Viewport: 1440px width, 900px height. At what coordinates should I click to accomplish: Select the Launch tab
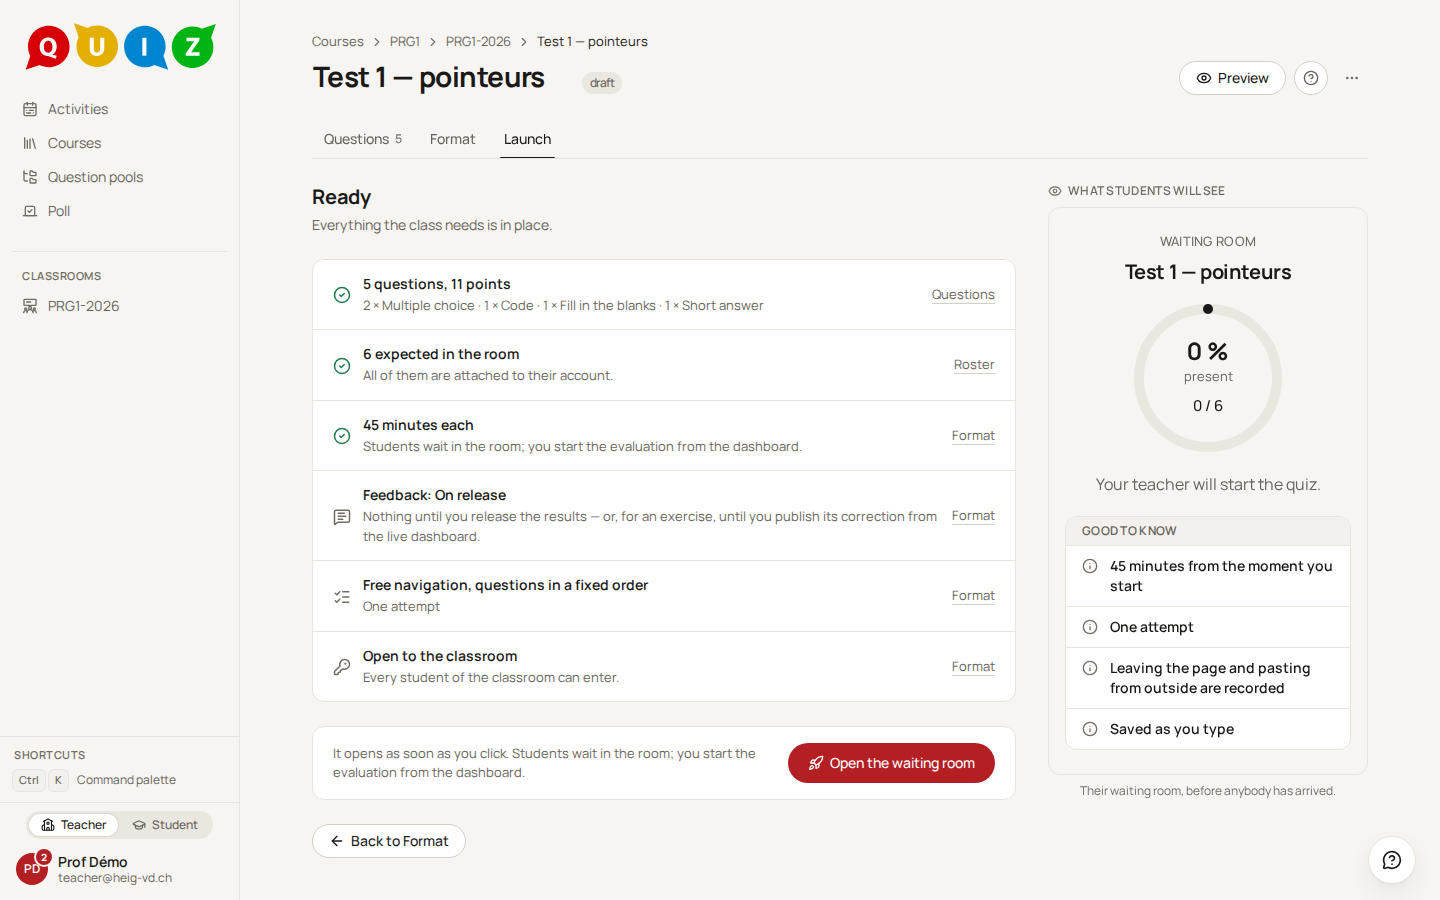click(527, 139)
